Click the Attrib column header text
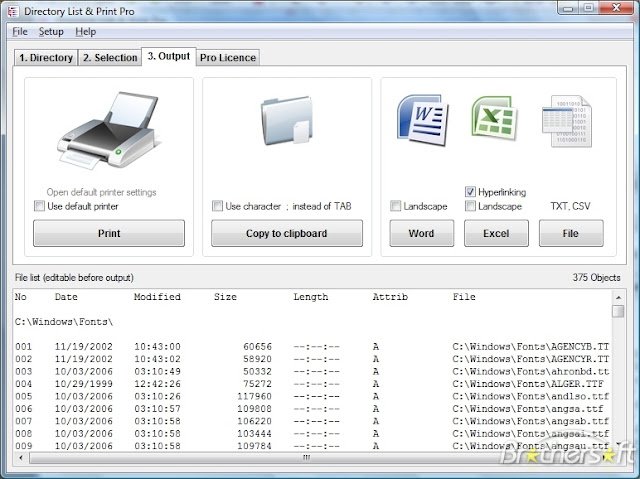Viewport: 640px width, 479px height. click(390, 297)
